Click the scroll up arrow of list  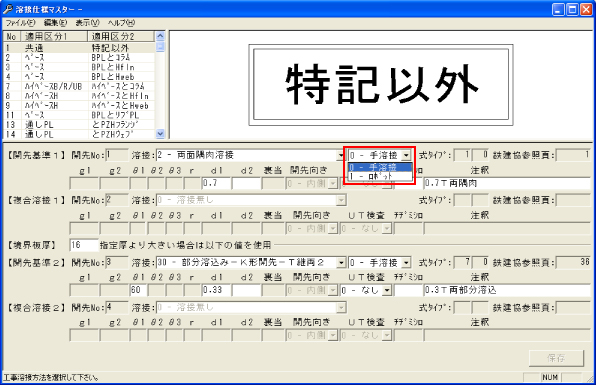(x=160, y=36)
